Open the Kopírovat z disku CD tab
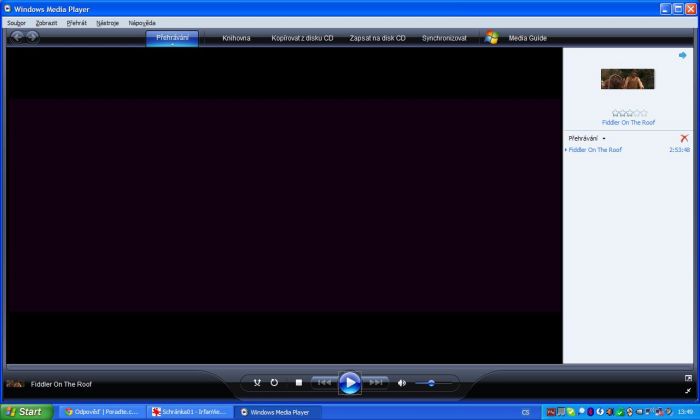Screen dimensions: 700x420 (302, 38)
